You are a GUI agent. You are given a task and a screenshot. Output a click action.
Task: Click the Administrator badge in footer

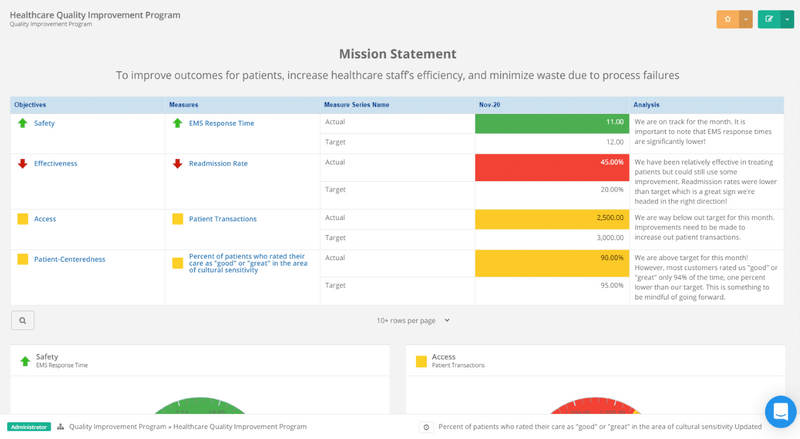point(29,427)
